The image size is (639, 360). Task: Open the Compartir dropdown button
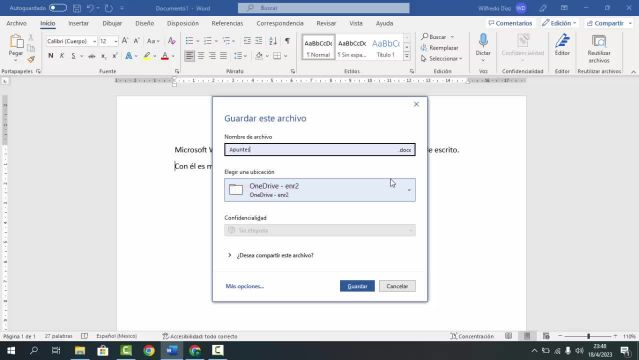tap(609, 23)
